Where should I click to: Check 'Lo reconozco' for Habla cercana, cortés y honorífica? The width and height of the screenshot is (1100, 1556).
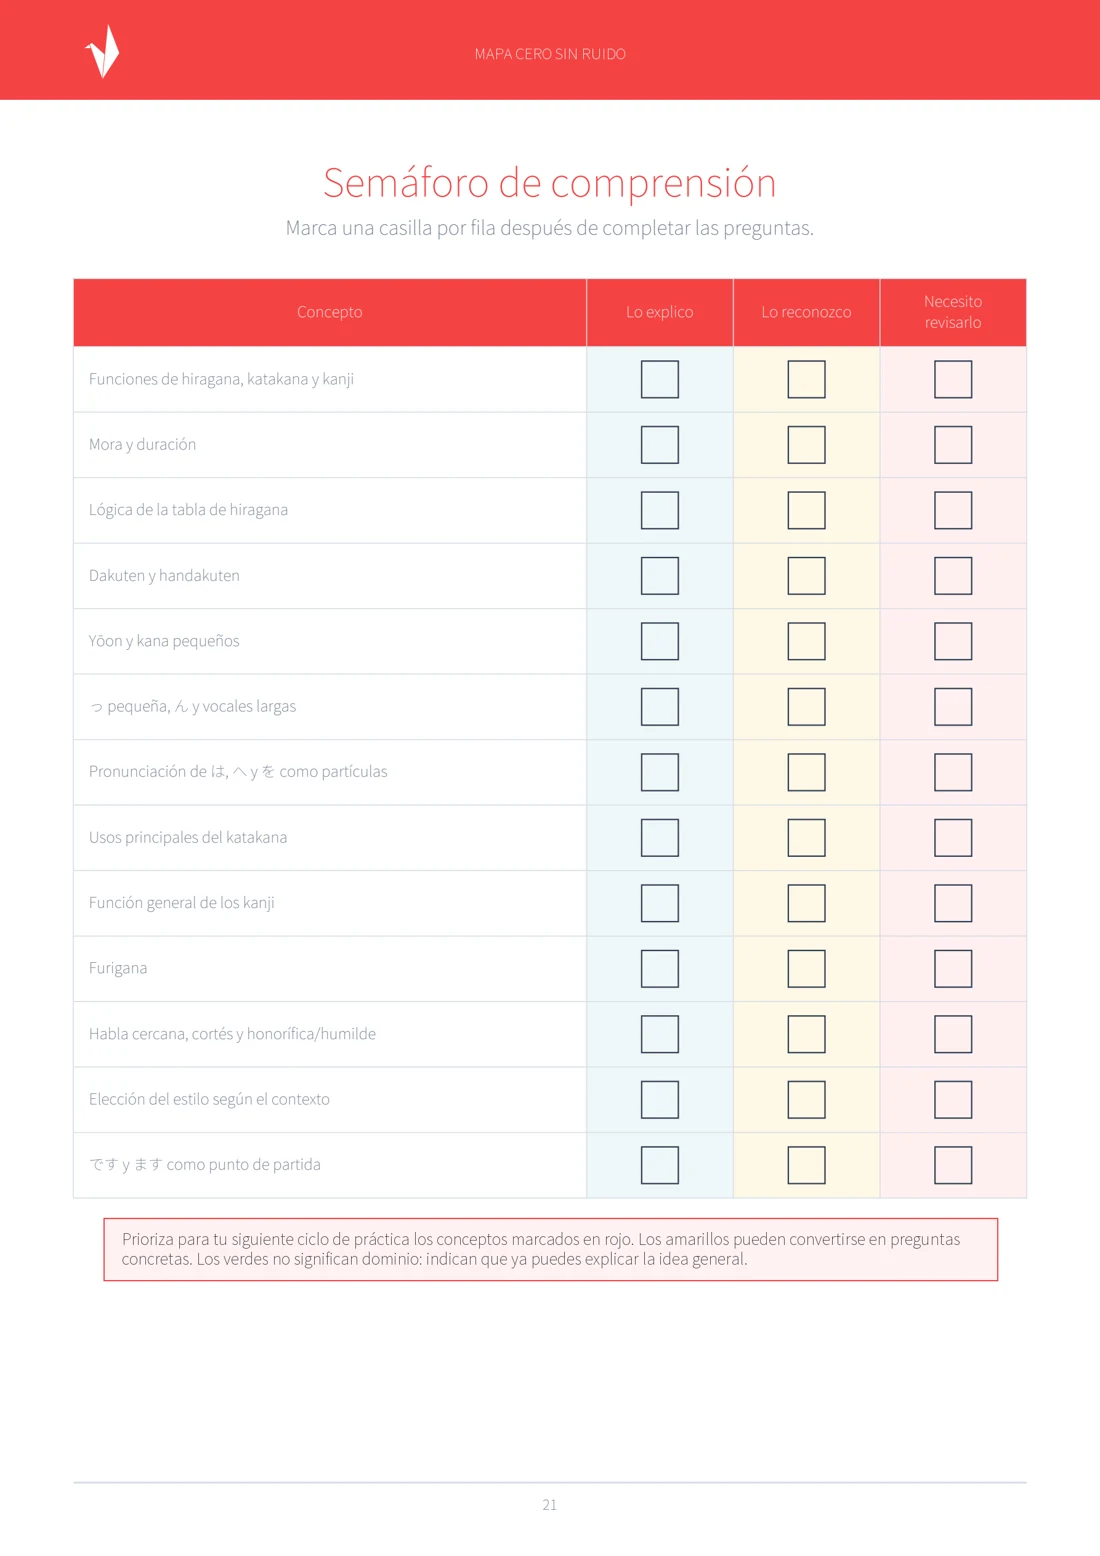806,1034
